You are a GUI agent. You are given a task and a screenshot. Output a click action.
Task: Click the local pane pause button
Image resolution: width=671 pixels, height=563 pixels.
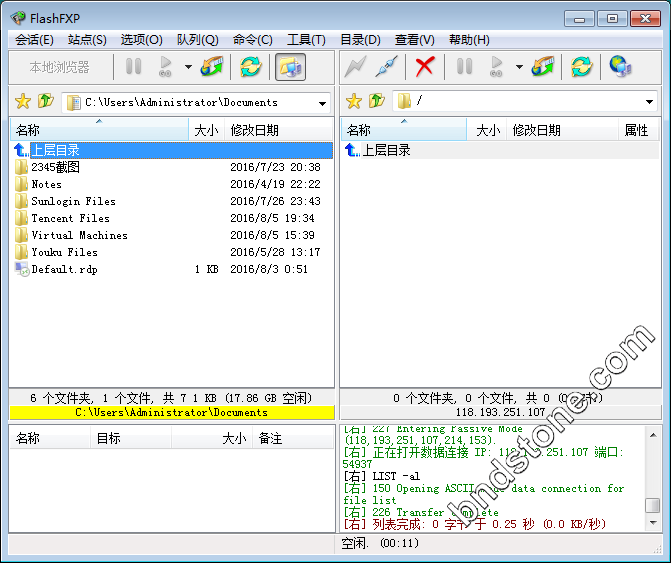[x=134, y=67]
